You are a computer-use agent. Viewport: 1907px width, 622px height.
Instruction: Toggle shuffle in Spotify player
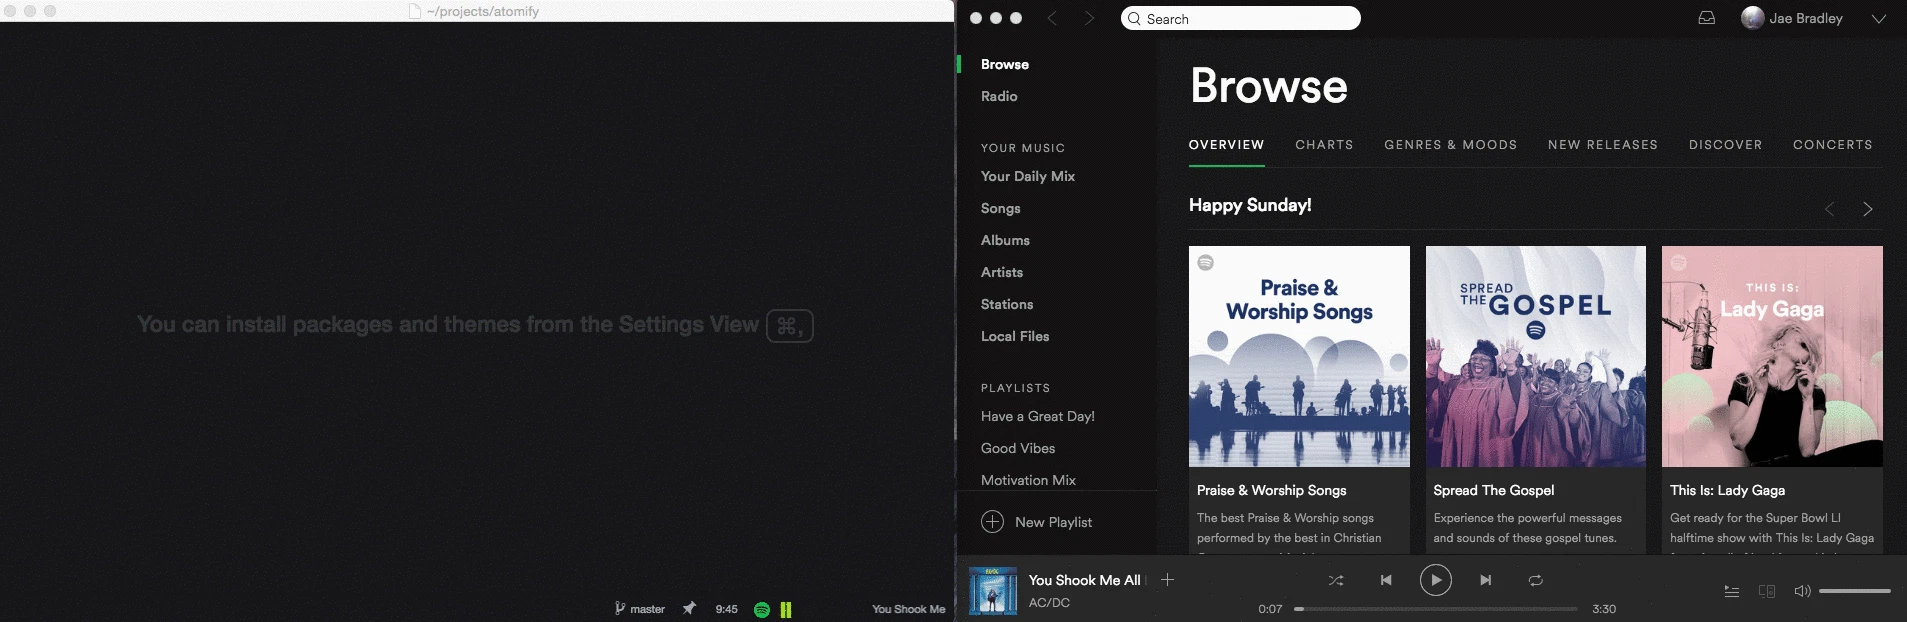pyautogui.click(x=1335, y=580)
